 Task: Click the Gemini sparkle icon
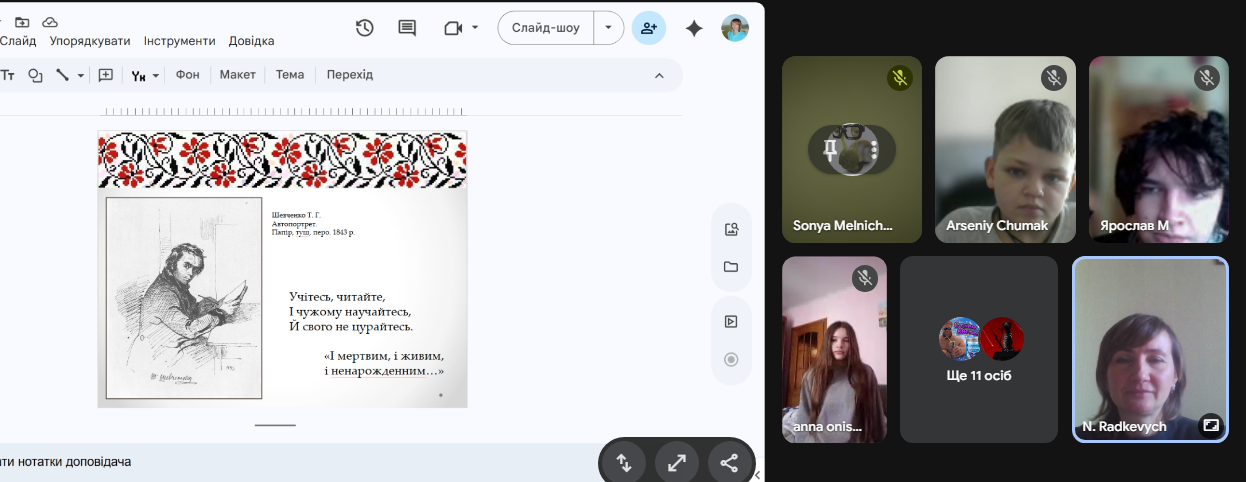point(694,28)
